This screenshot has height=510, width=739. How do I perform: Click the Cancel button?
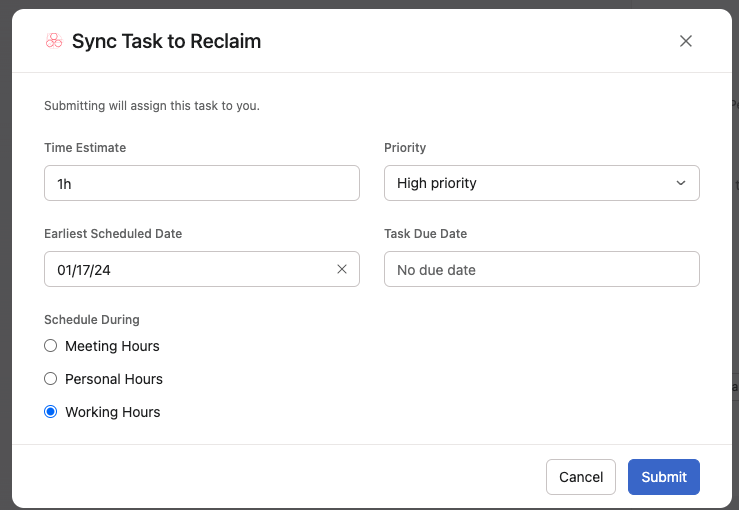581,477
